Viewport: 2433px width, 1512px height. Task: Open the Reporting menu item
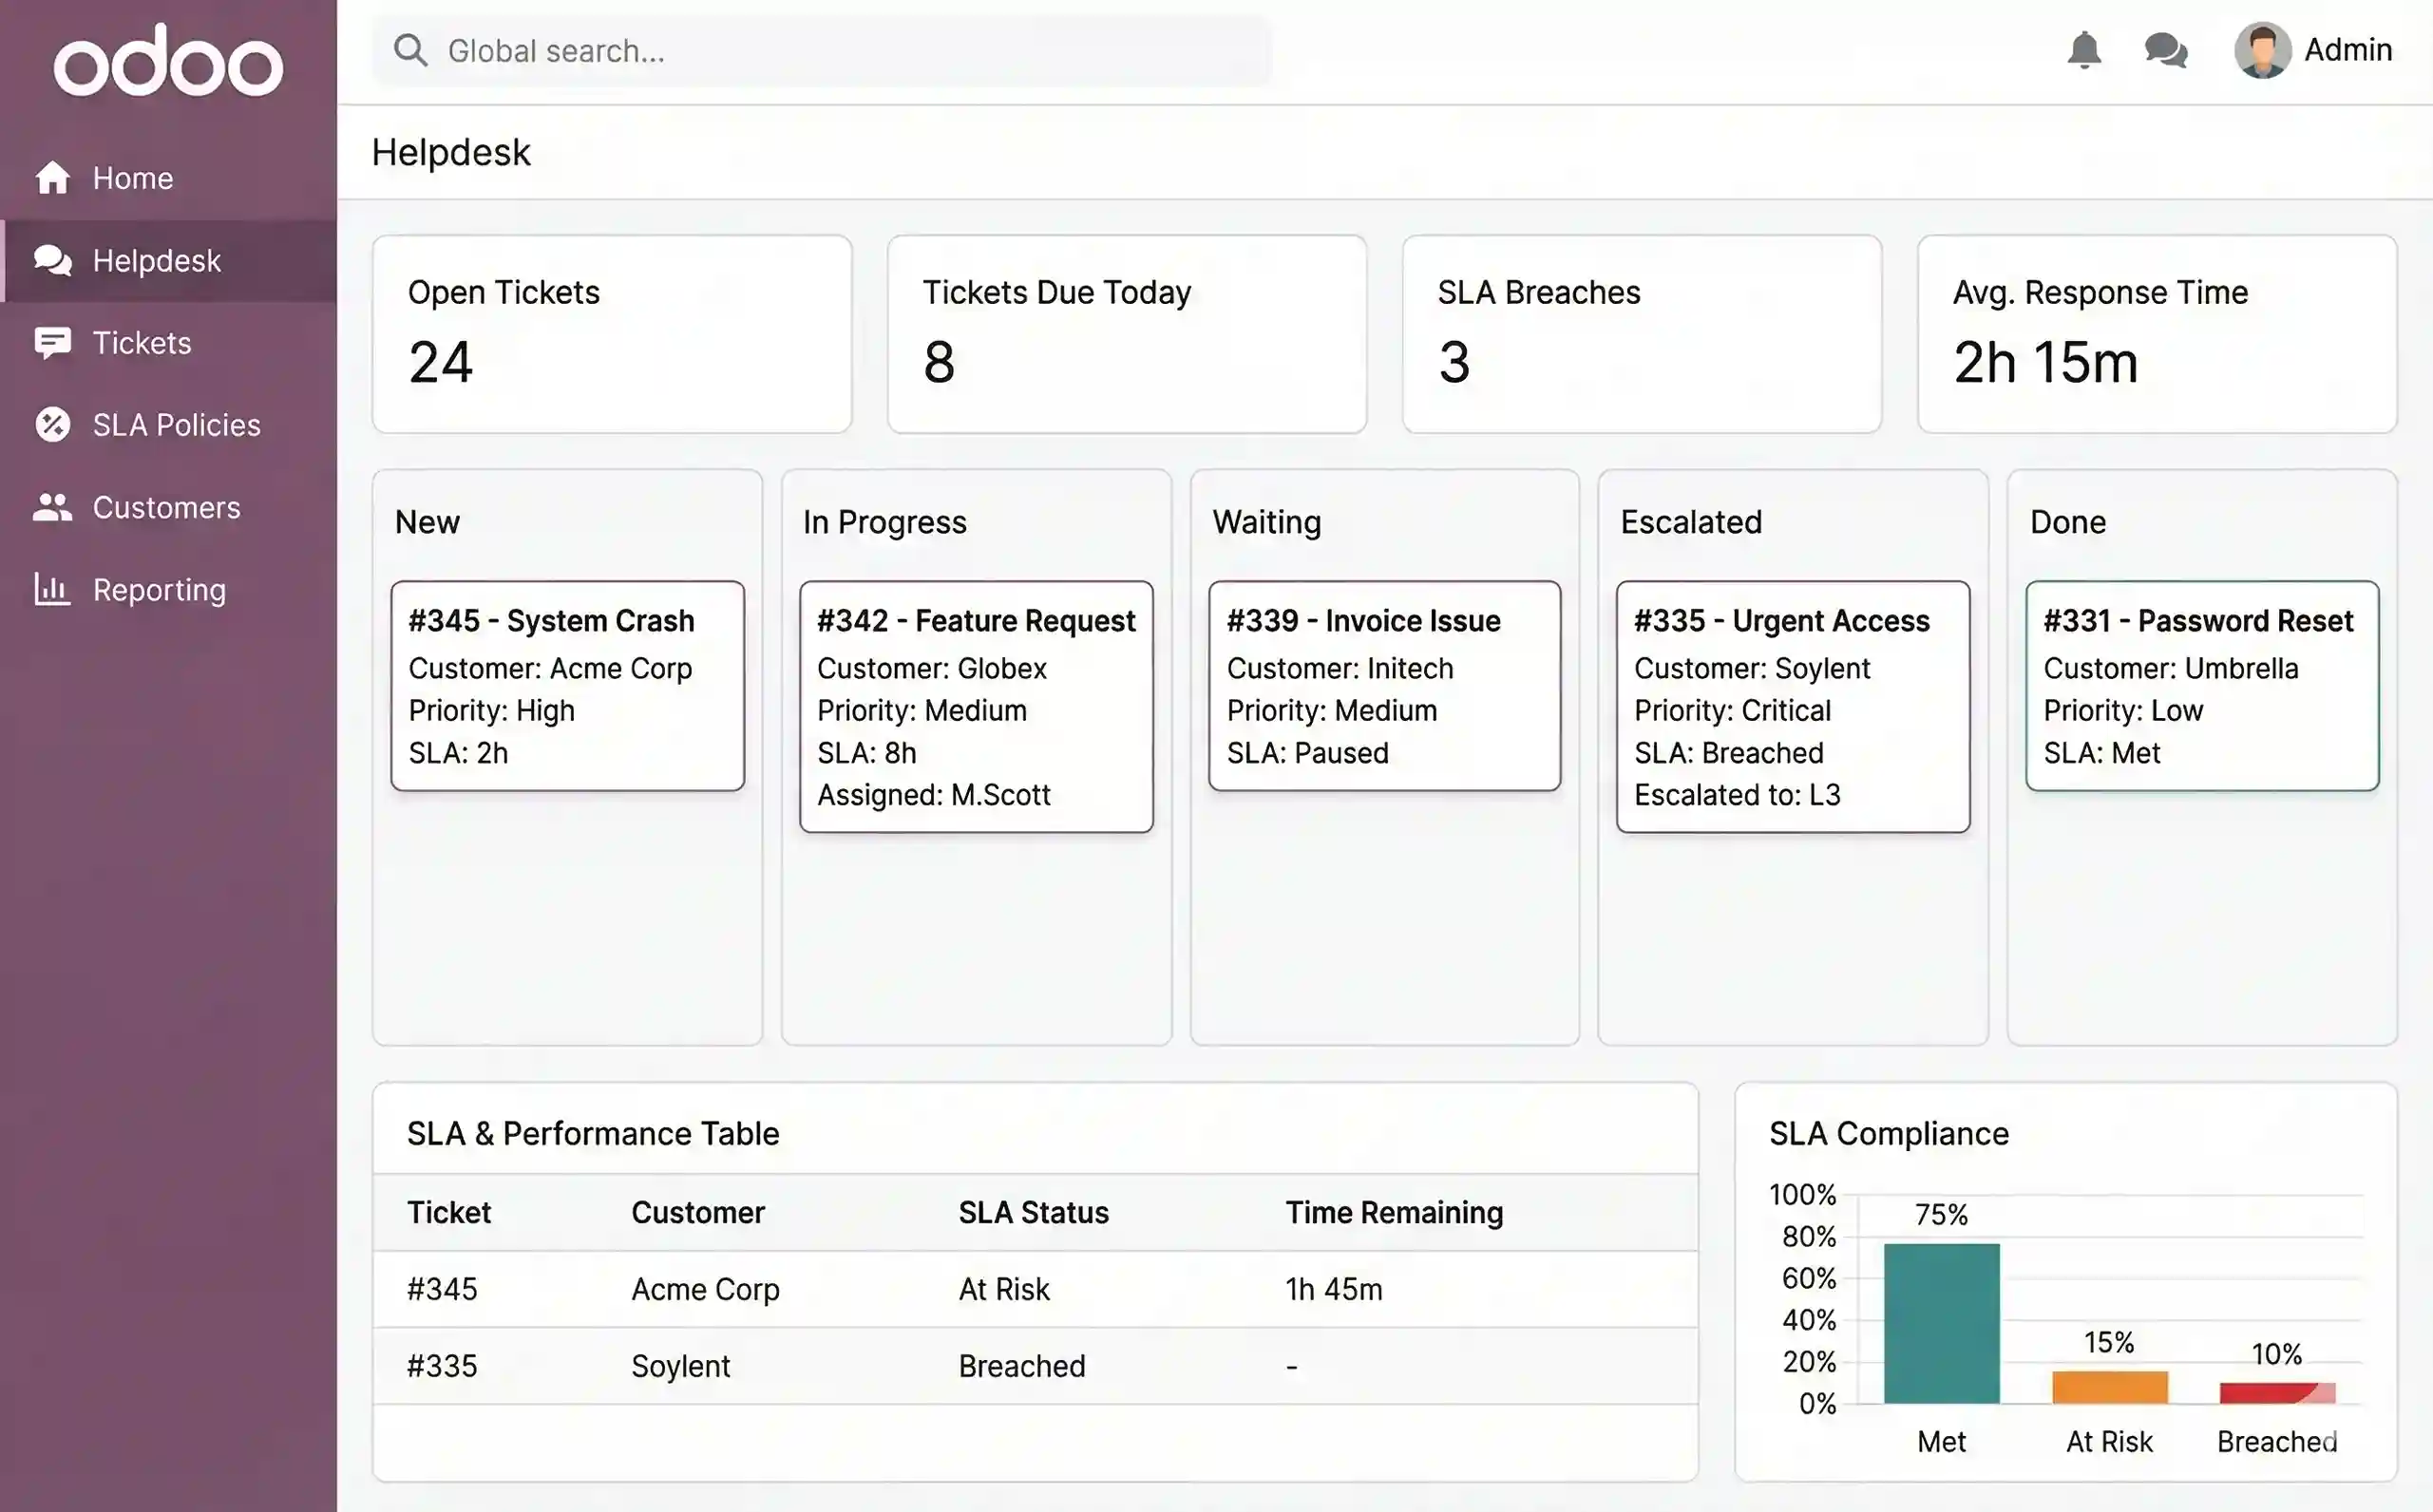point(159,590)
